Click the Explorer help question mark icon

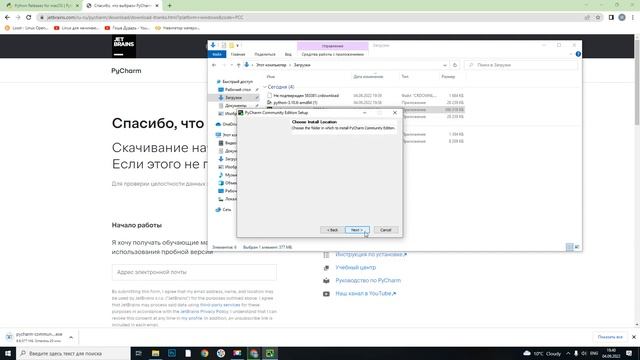click(578, 54)
